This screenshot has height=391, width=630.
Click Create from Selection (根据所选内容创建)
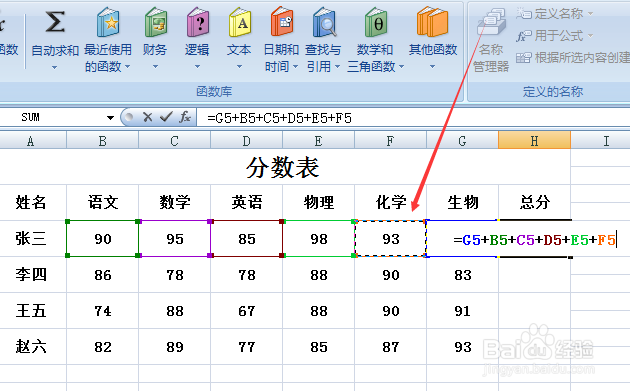pos(573,58)
